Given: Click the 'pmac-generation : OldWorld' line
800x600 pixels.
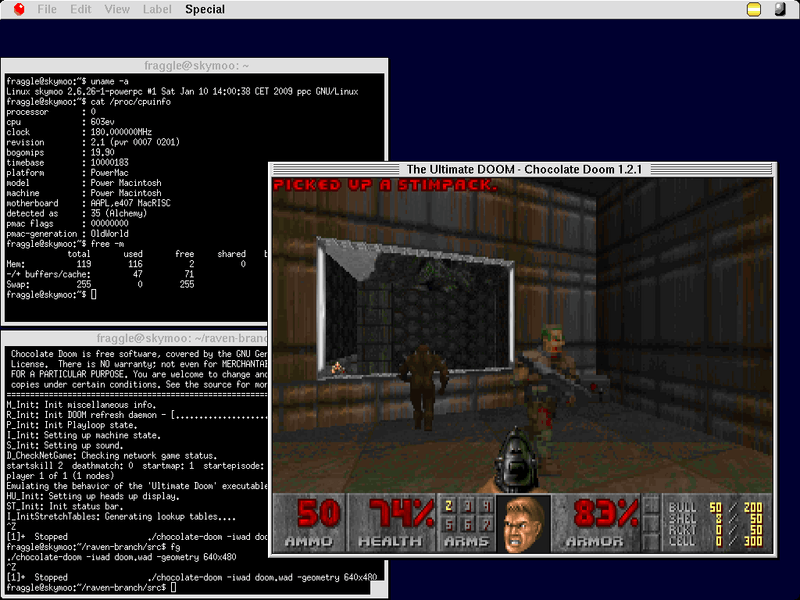Looking at the screenshot, I should pyautogui.click(x=67, y=234).
